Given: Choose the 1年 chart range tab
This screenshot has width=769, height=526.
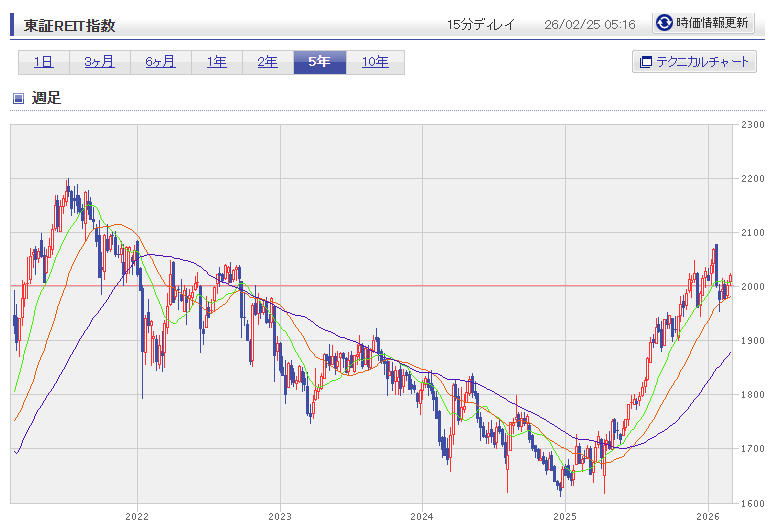Looking at the screenshot, I should point(217,62).
